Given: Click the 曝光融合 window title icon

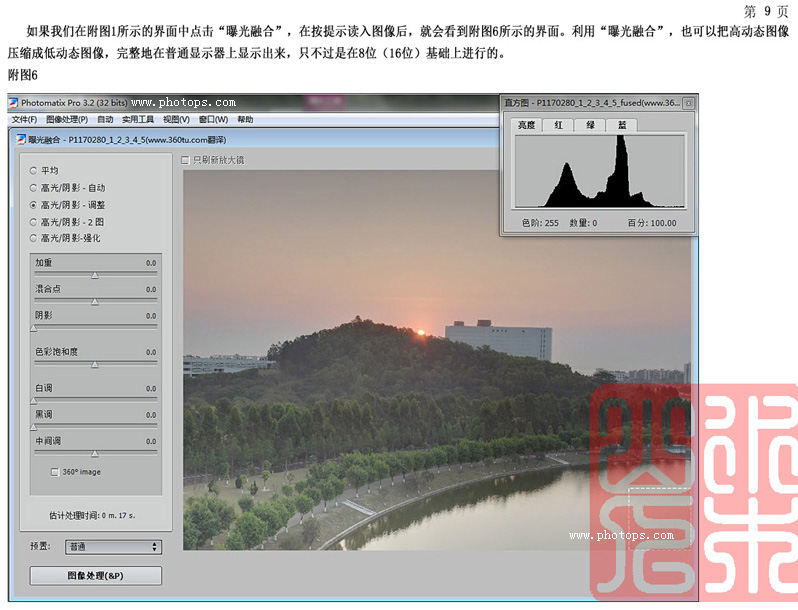Looking at the screenshot, I should [21, 139].
